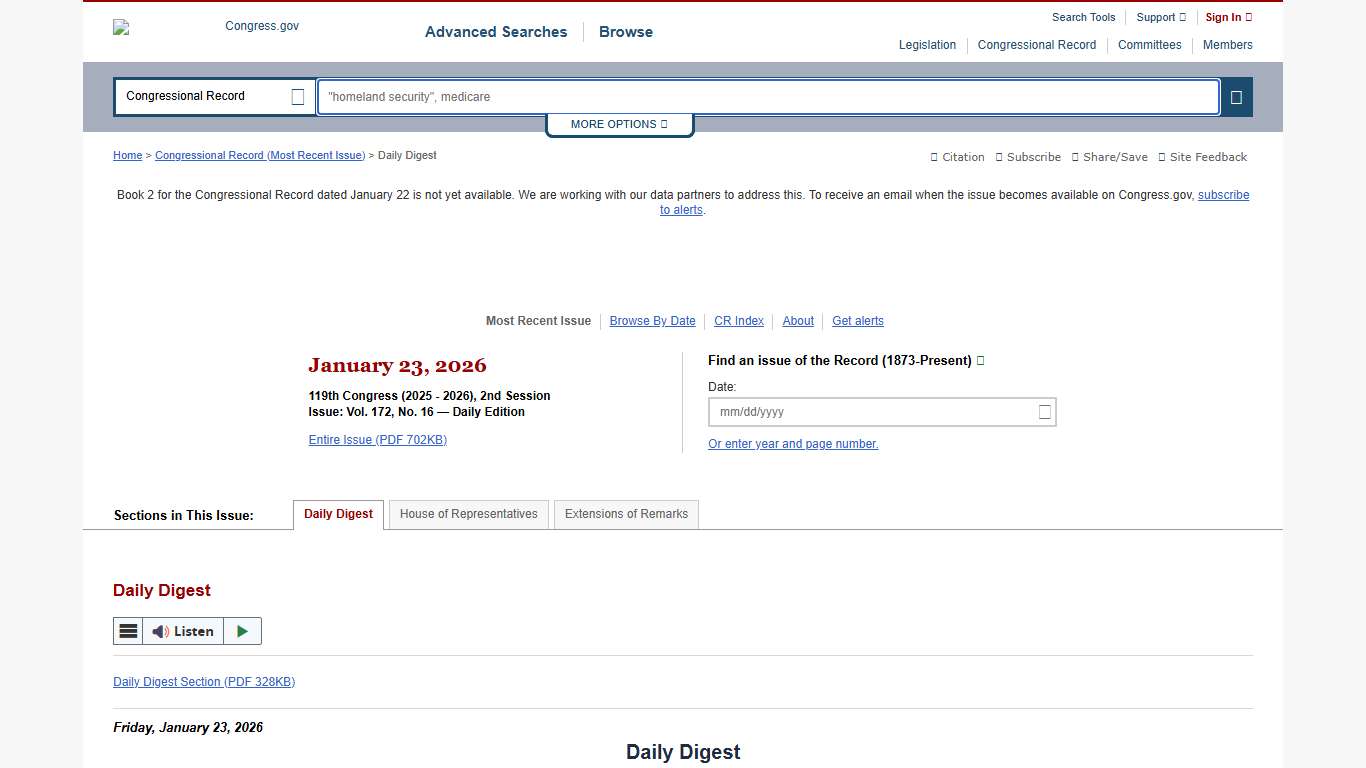1366x768 pixels.
Task: Switch to the House of Representatives tab
Action: [x=468, y=513]
